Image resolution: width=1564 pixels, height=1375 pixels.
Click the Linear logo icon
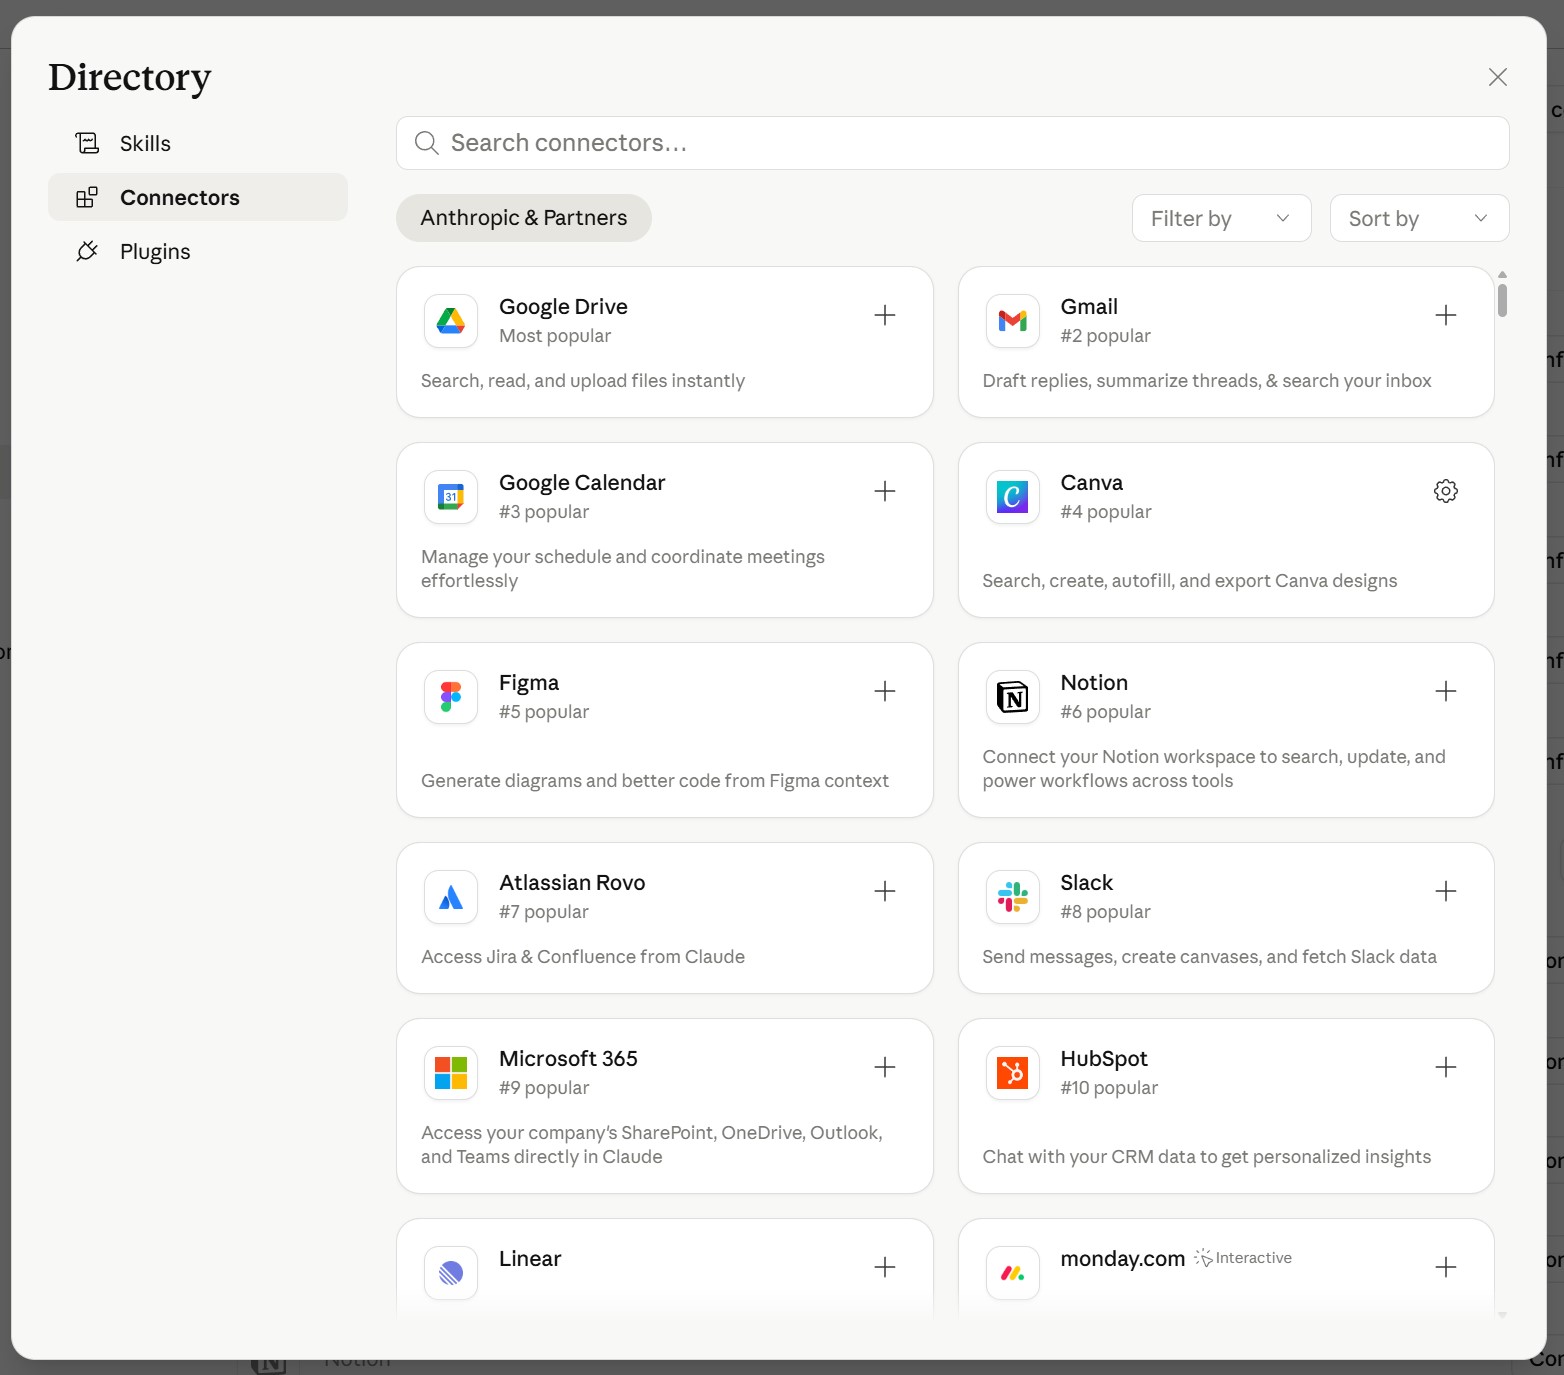451,1273
